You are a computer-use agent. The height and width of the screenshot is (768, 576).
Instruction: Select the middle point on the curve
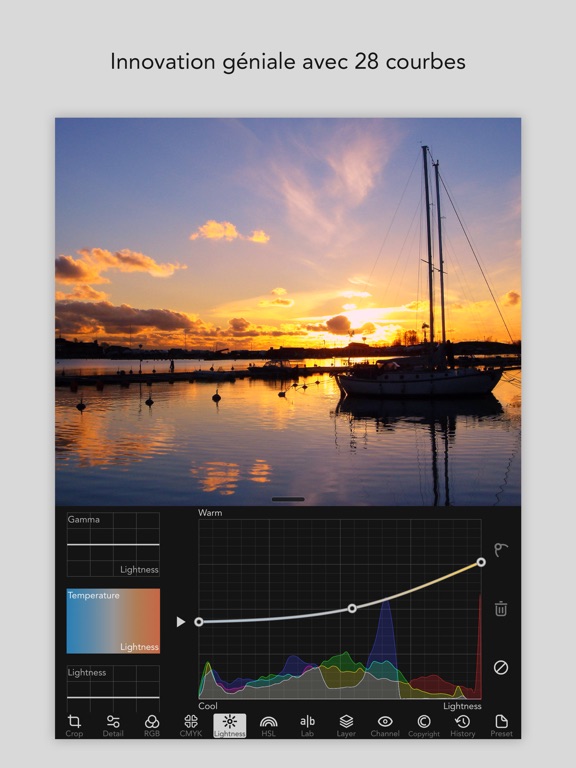point(352,608)
